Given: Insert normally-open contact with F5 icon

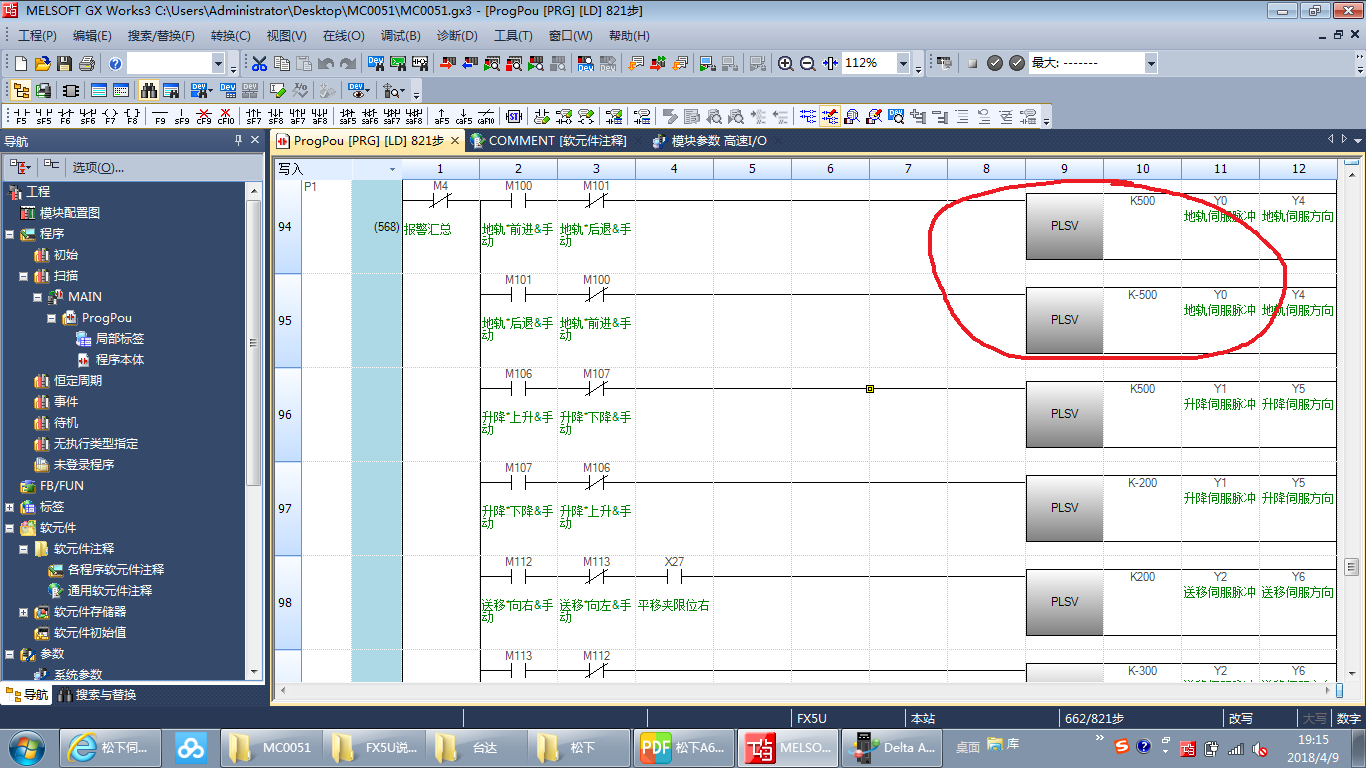Looking at the screenshot, I should pos(20,116).
